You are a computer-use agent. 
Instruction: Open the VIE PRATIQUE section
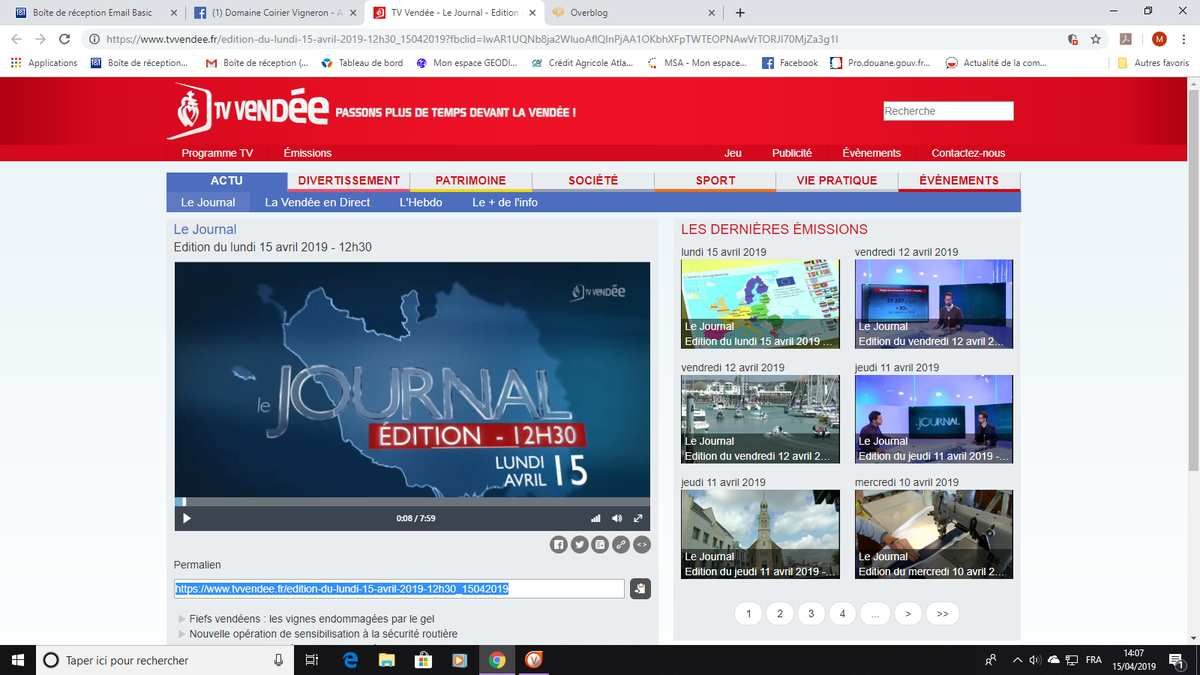click(837, 181)
